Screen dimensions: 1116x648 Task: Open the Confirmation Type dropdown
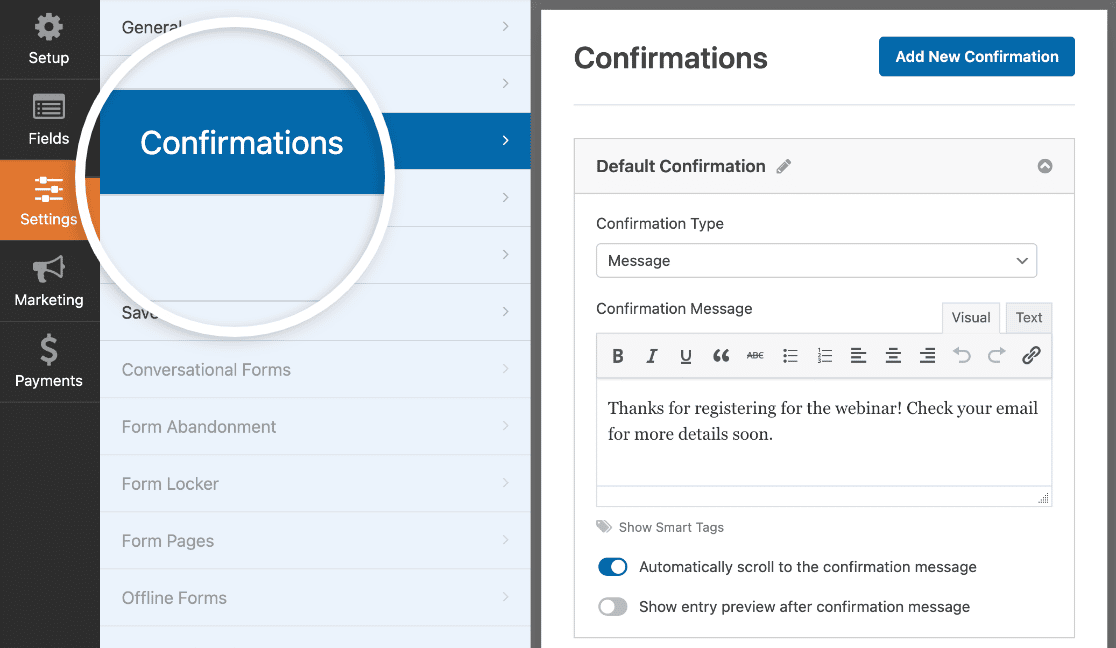point(816,261)
